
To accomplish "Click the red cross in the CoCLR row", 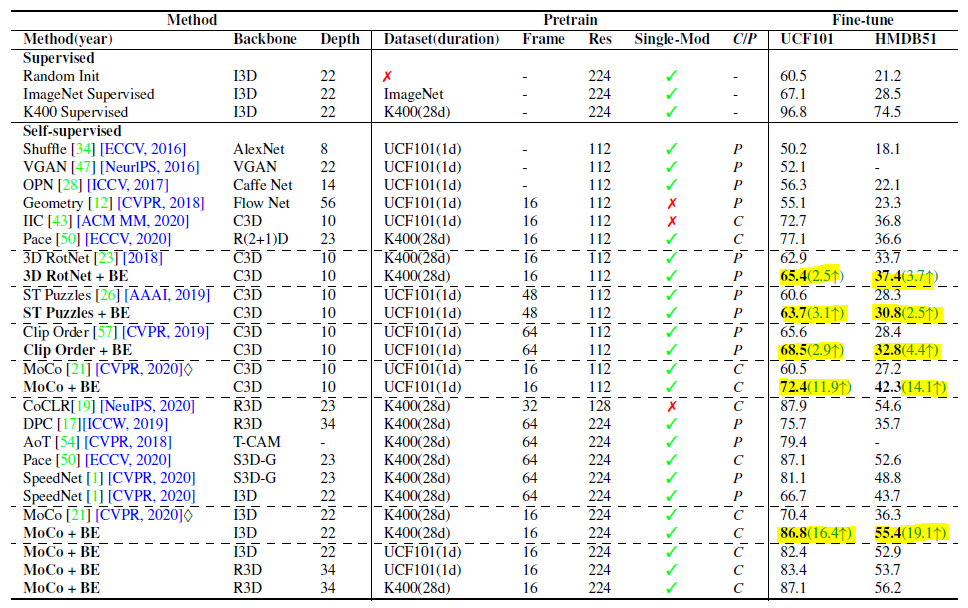I will tap(672, 405).
